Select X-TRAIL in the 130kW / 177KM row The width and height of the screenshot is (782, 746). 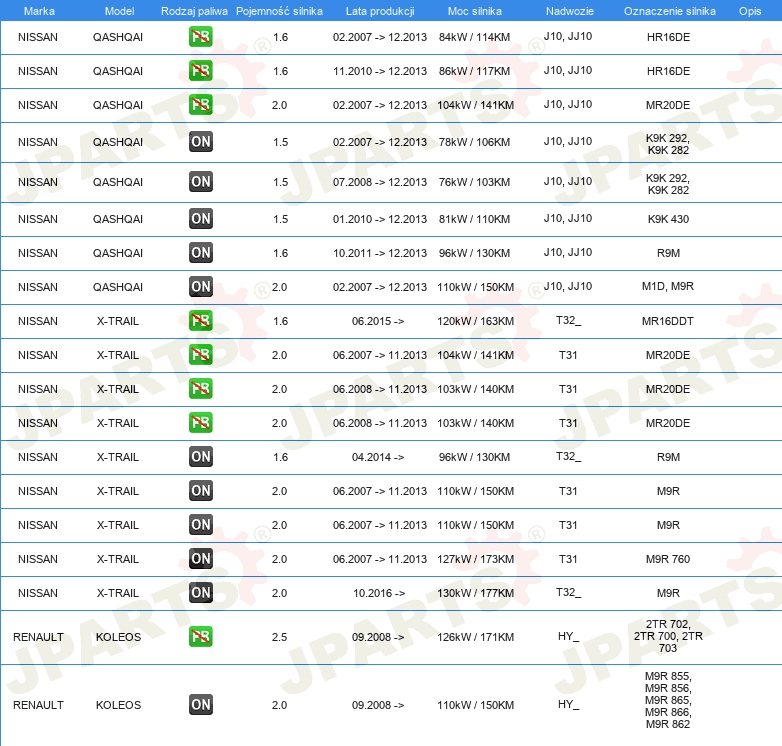point(118,593)
